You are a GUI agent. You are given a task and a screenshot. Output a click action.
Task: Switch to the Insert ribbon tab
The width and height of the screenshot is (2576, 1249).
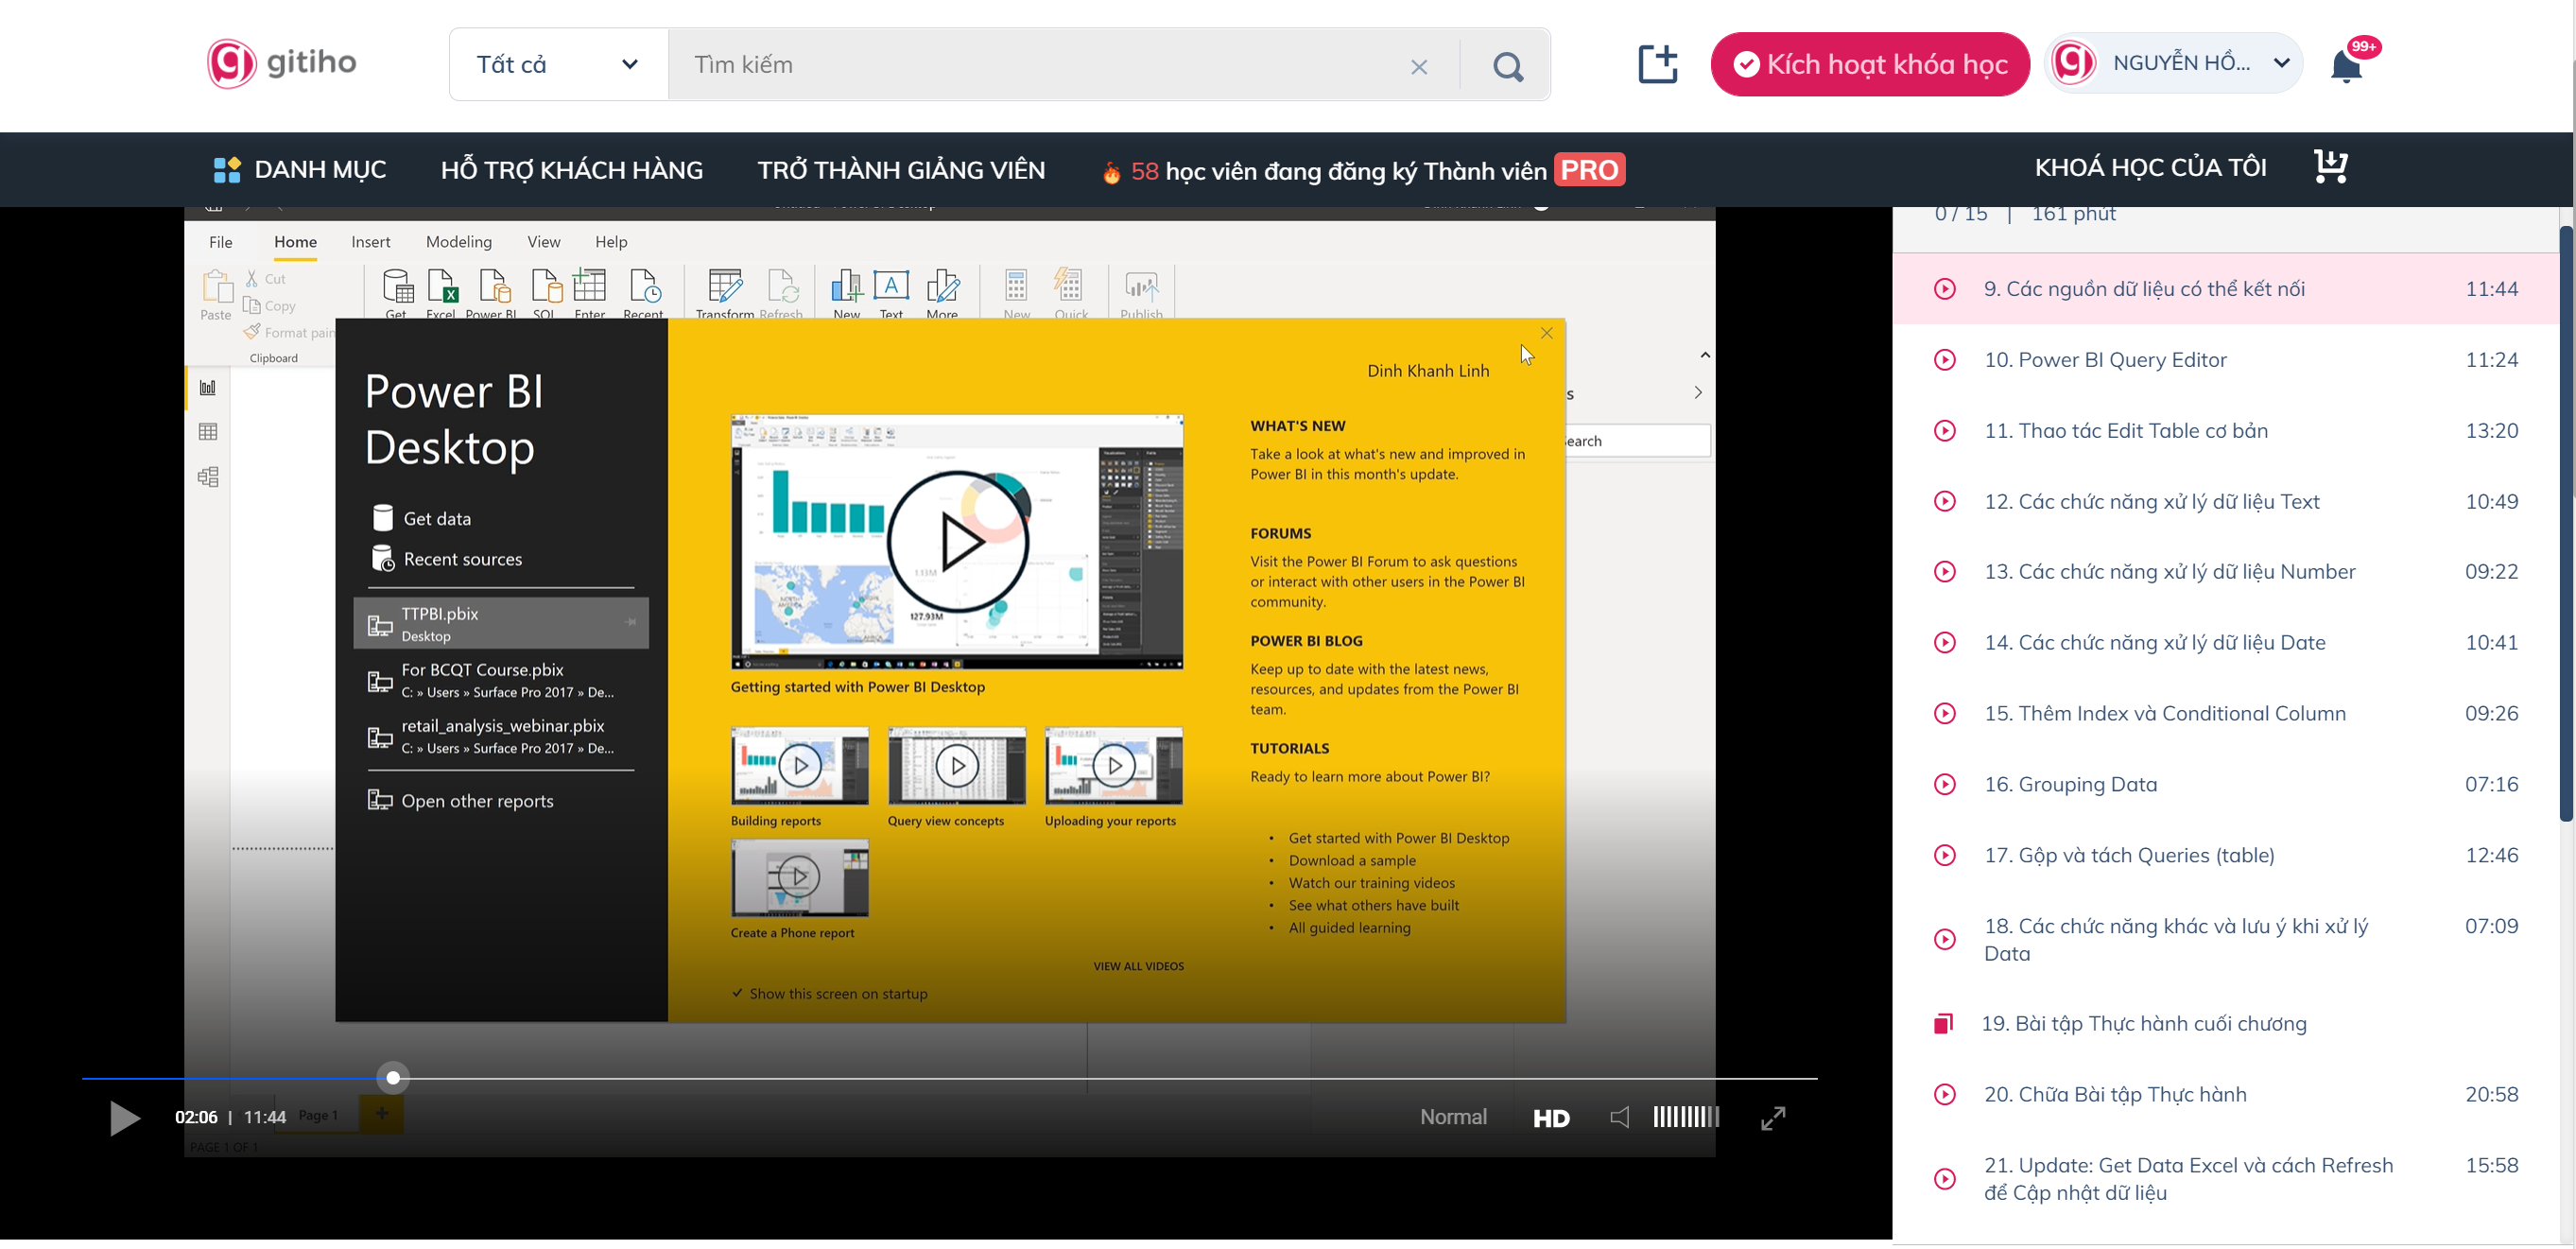coord(371,242)
